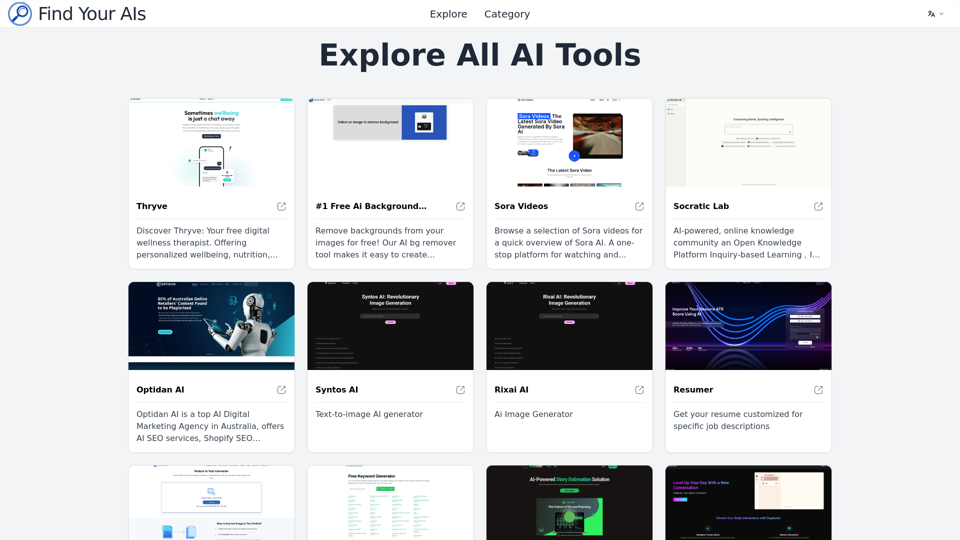Open the language translate dropdown
This screenshot has width=960, height=540.
click(935, 14)
